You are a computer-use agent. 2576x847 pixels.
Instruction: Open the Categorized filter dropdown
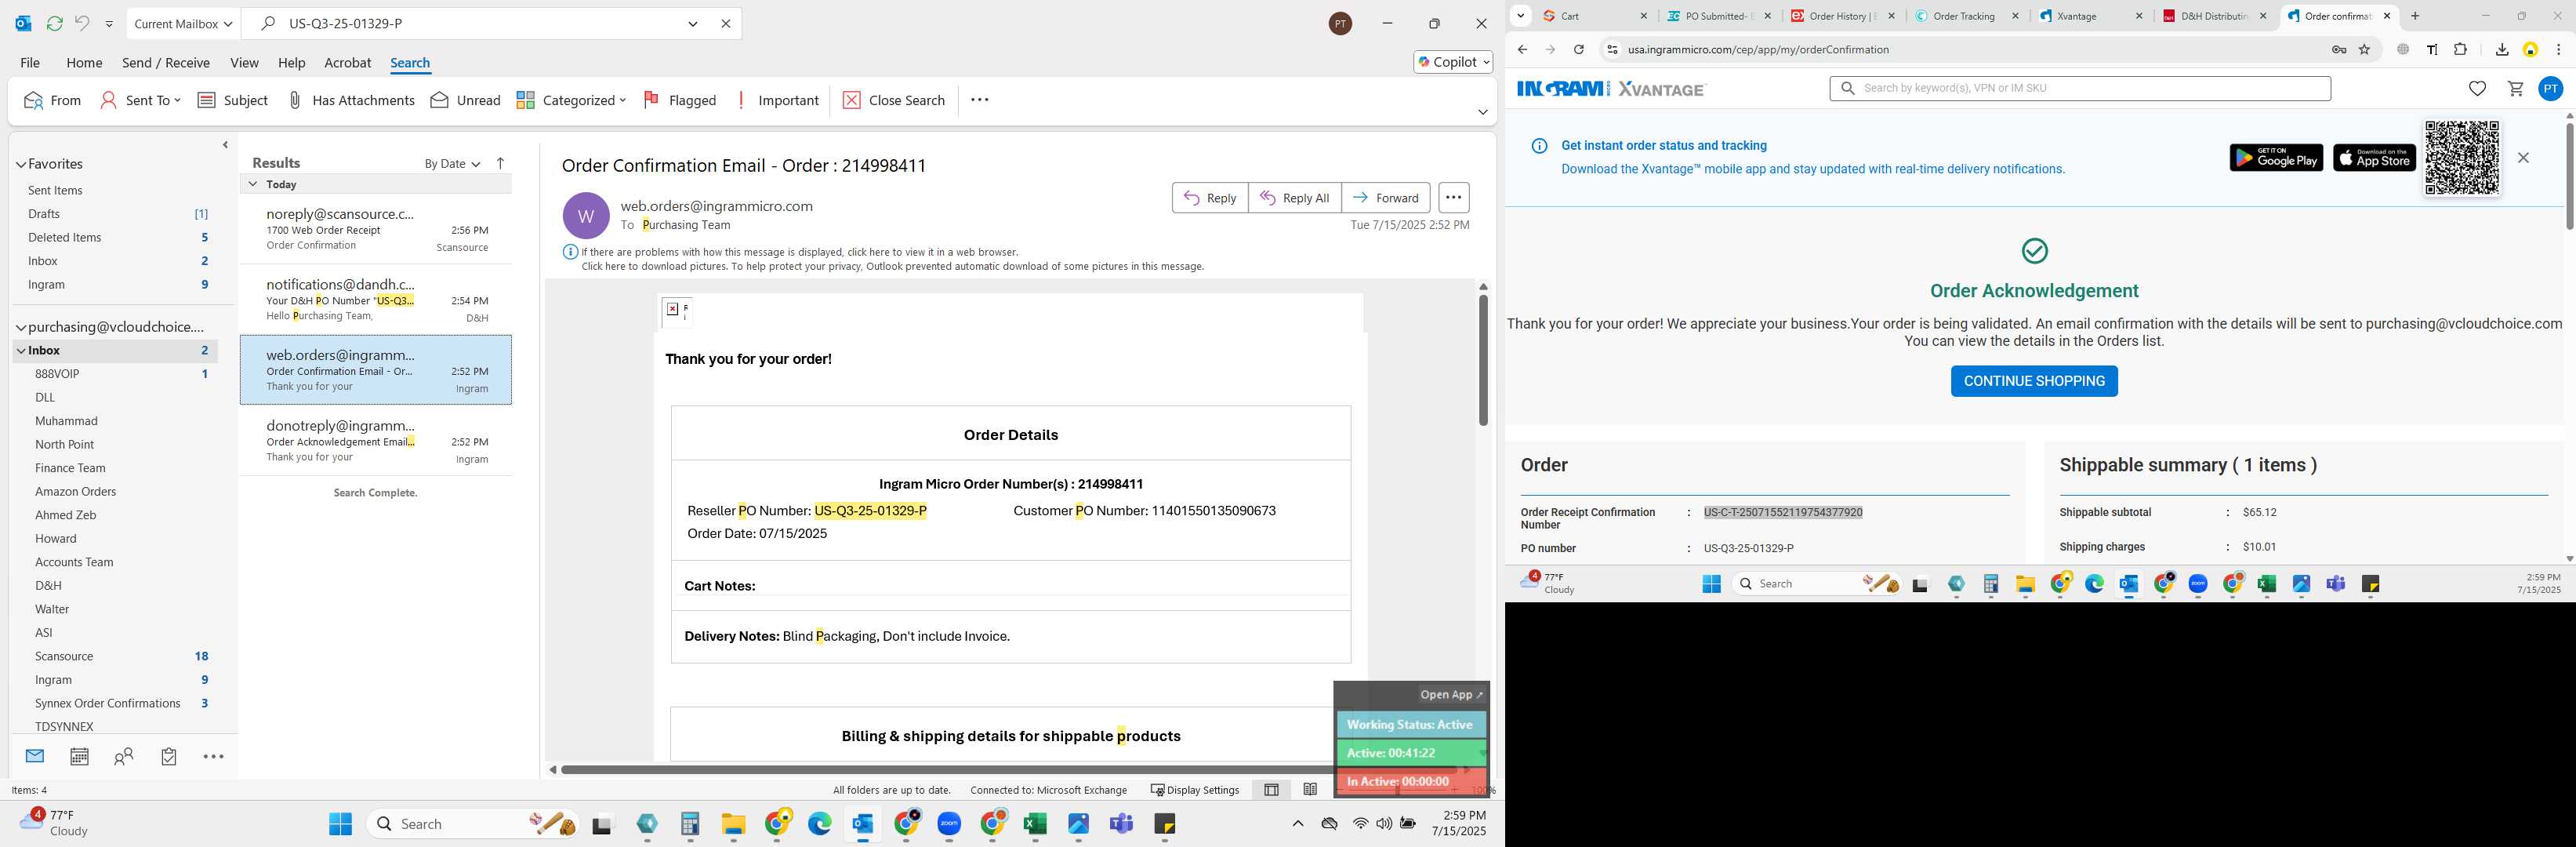(571, 100)
